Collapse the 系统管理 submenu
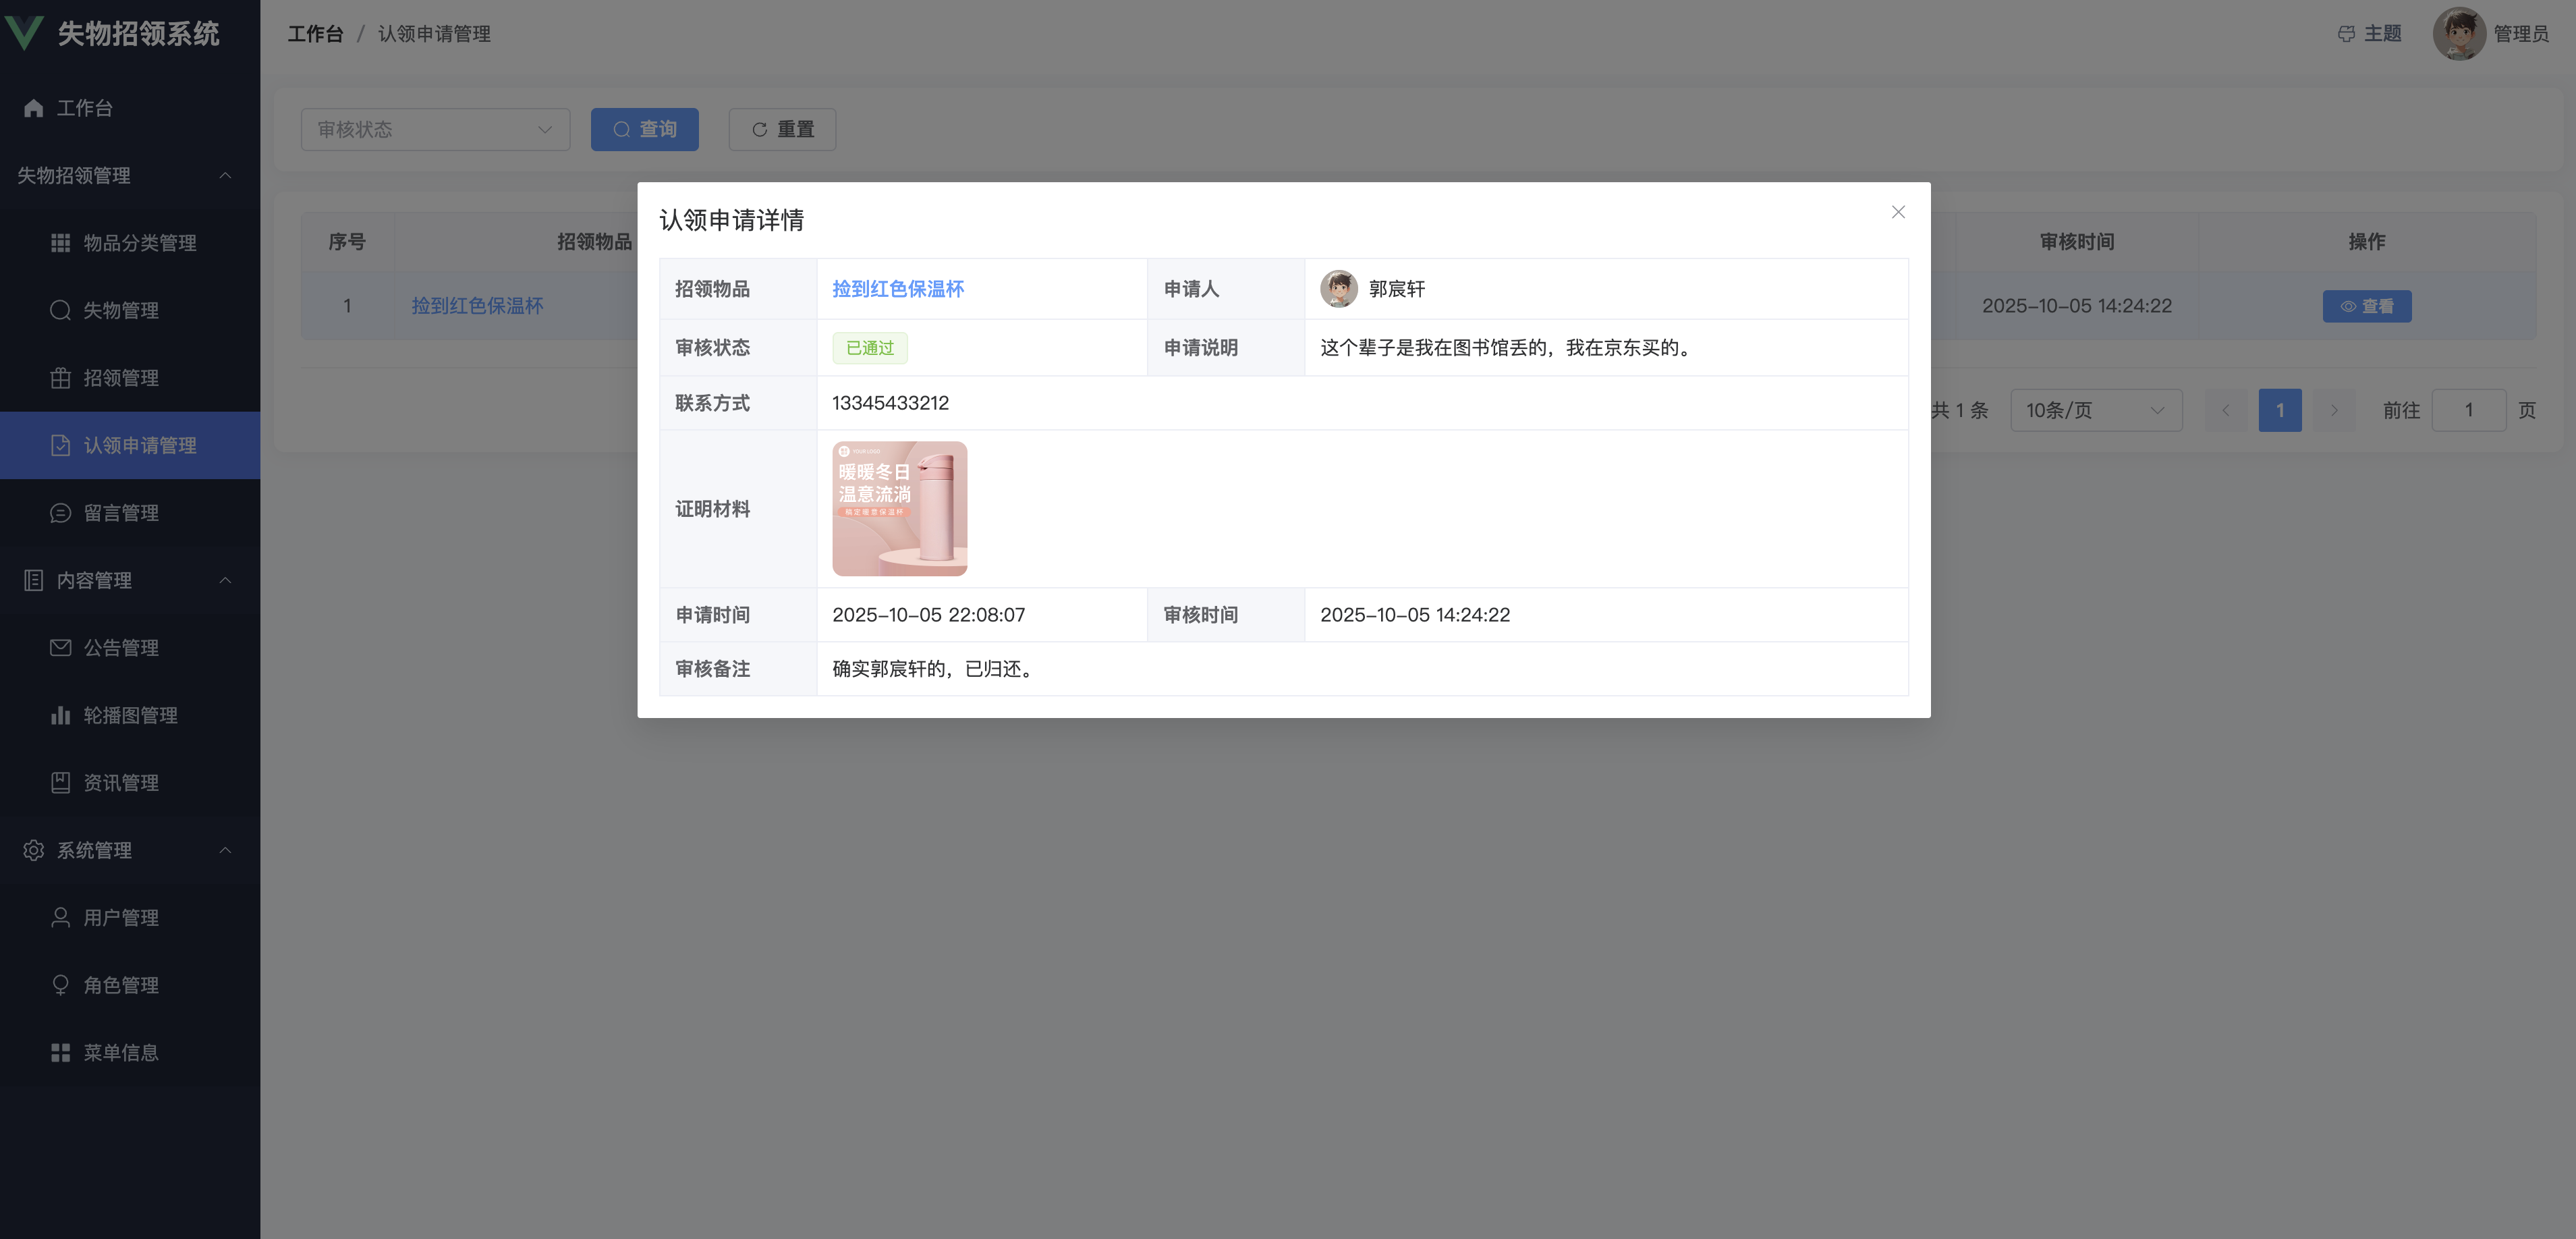 coord(224,850)
